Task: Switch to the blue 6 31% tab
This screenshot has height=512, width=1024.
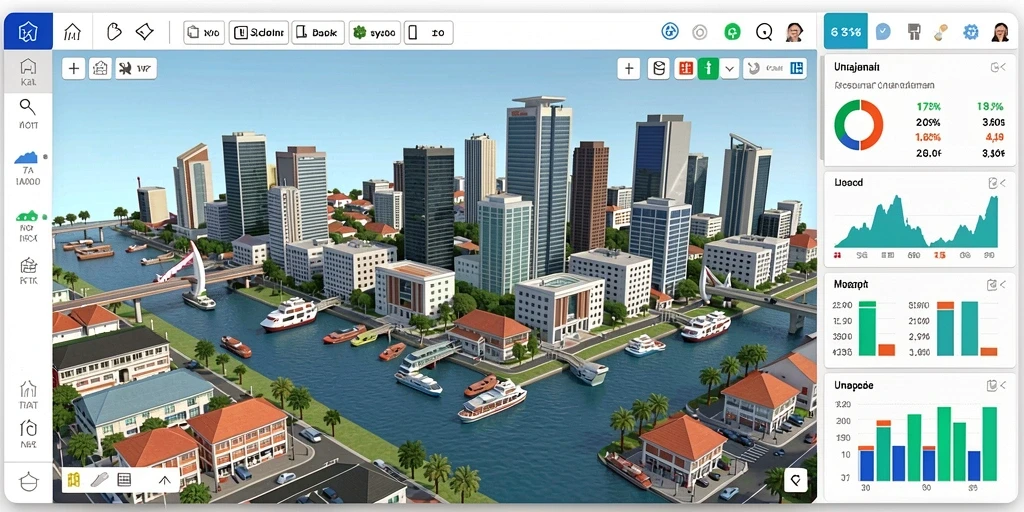Action: click(x=846, y=31)
